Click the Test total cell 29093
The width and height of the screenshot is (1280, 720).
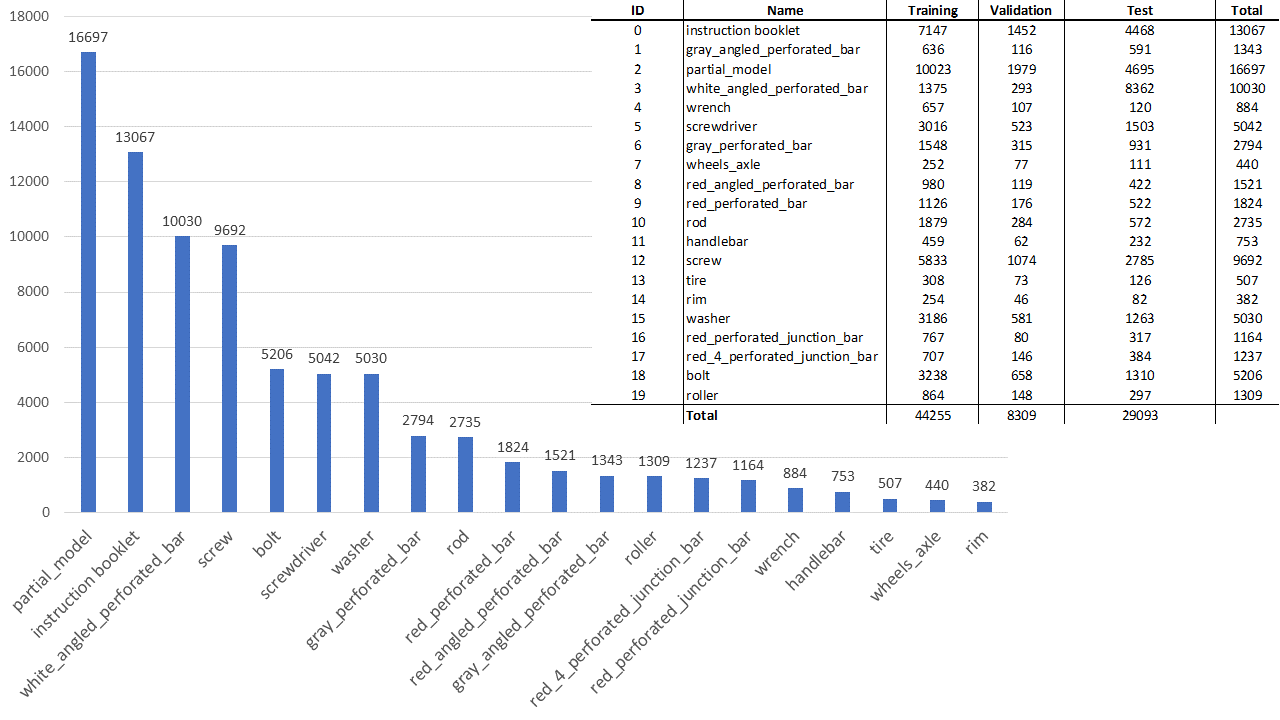pyautogui.click(x=1139, y=415)
